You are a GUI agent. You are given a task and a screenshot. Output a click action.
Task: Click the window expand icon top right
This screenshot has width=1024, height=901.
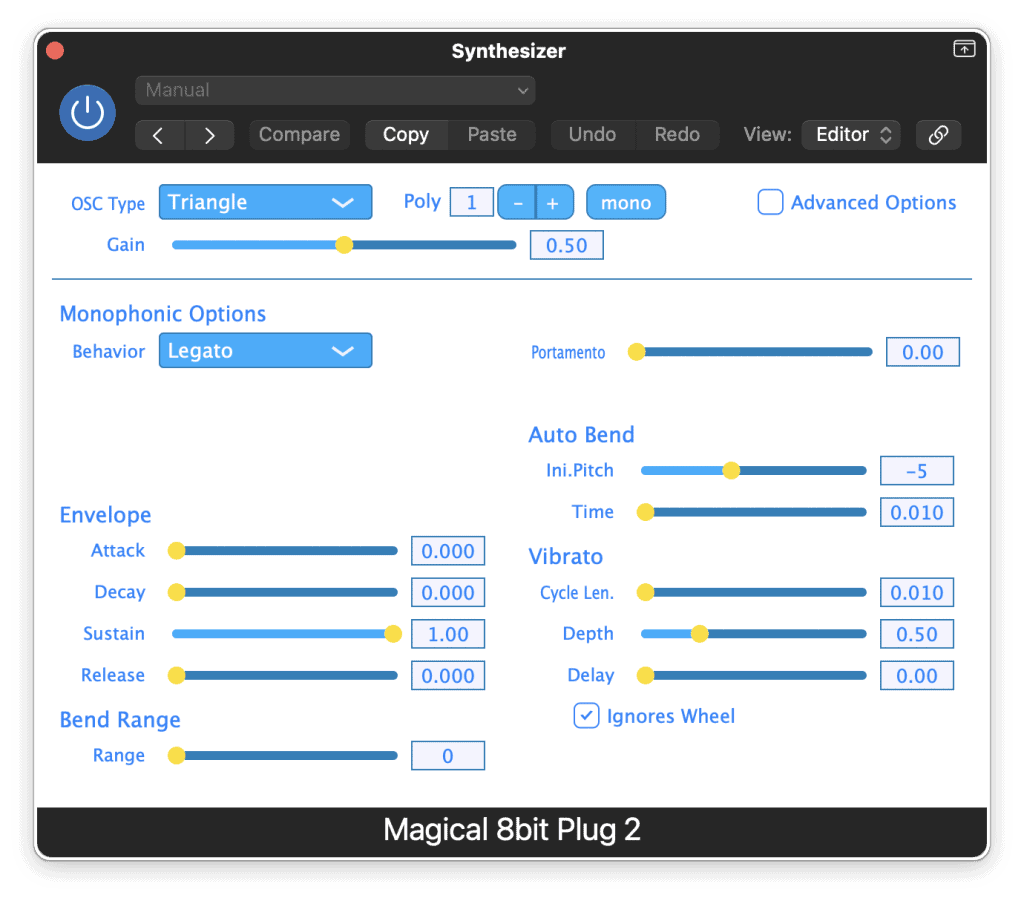[964, 49]
